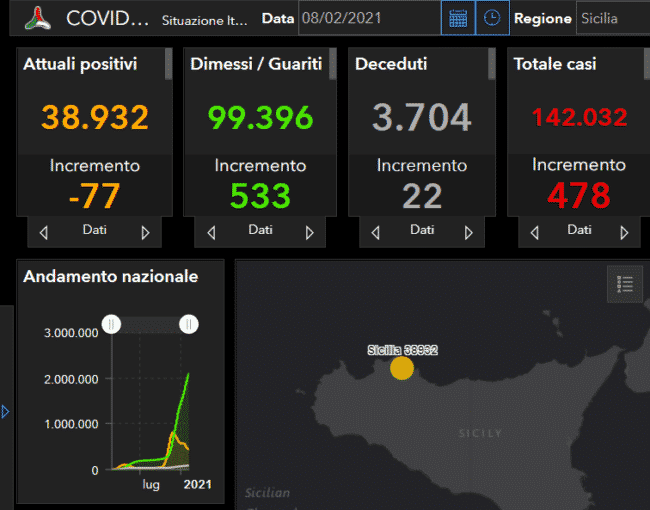The height and width of the screenshot is (510, 650).
Task: Go to previous page of Deceduti card
Action: tap(375, 233)
